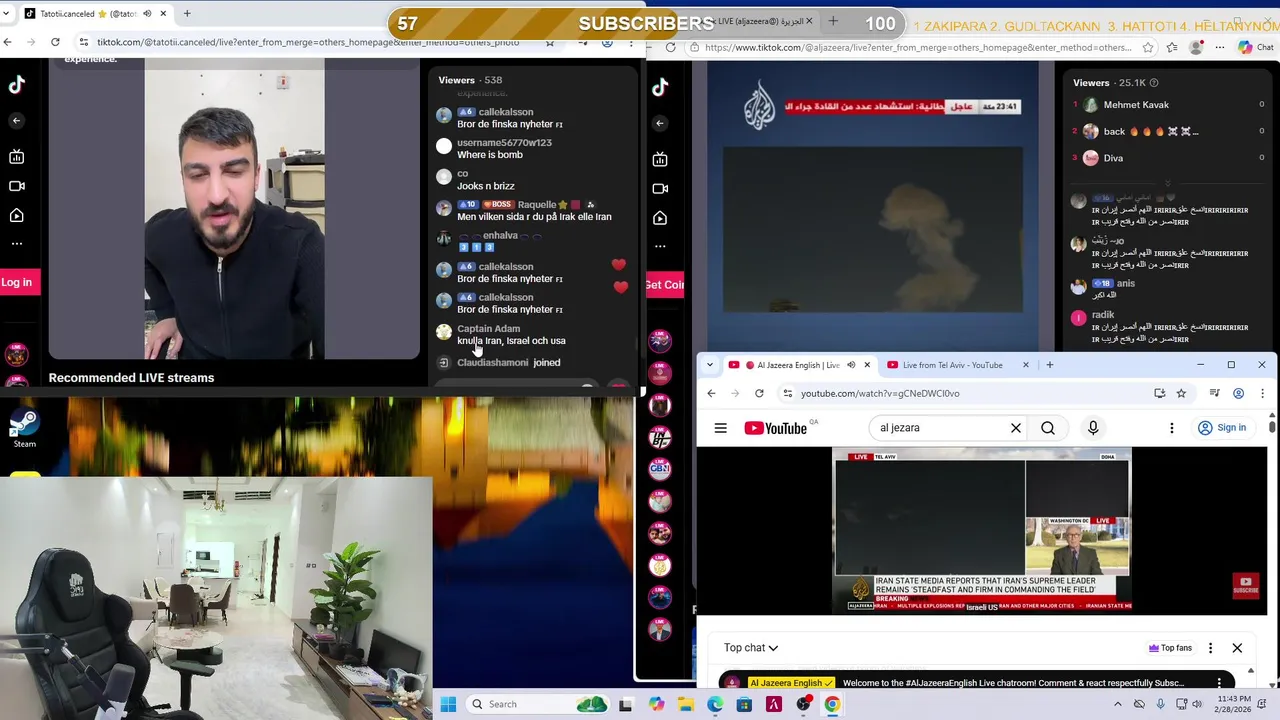Open Microsoft Store from taskbar
This screenshot has width=1280, height=720.
point(744,704)
